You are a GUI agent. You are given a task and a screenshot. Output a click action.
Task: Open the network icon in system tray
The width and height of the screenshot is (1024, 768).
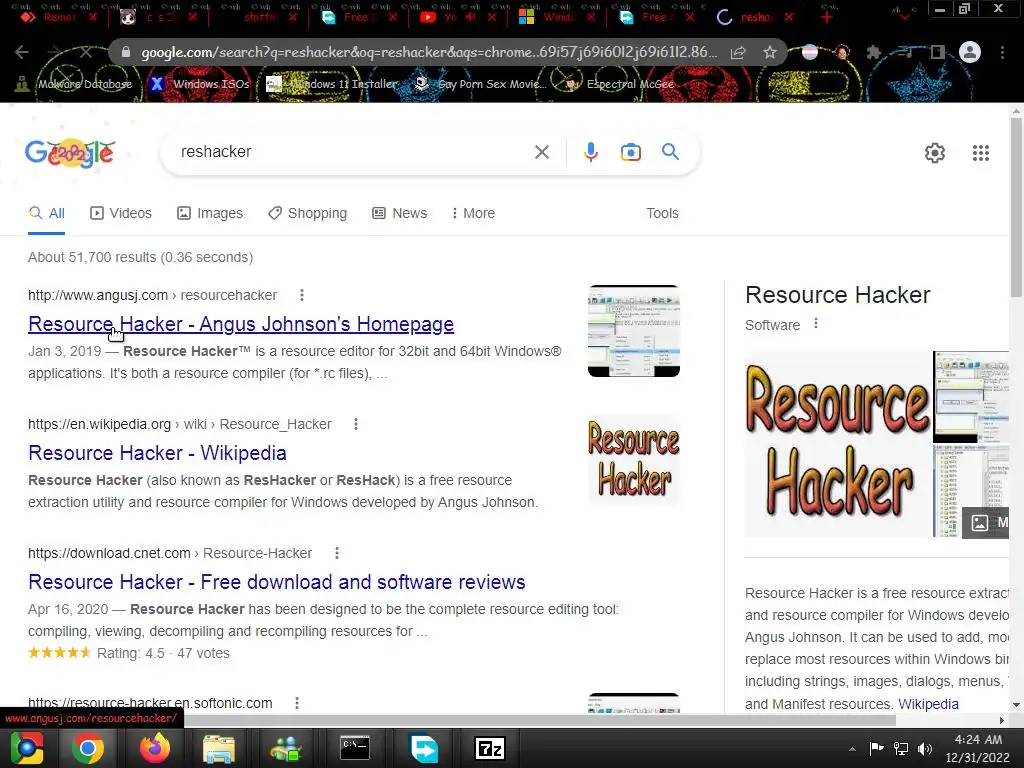tap(901, 748)
